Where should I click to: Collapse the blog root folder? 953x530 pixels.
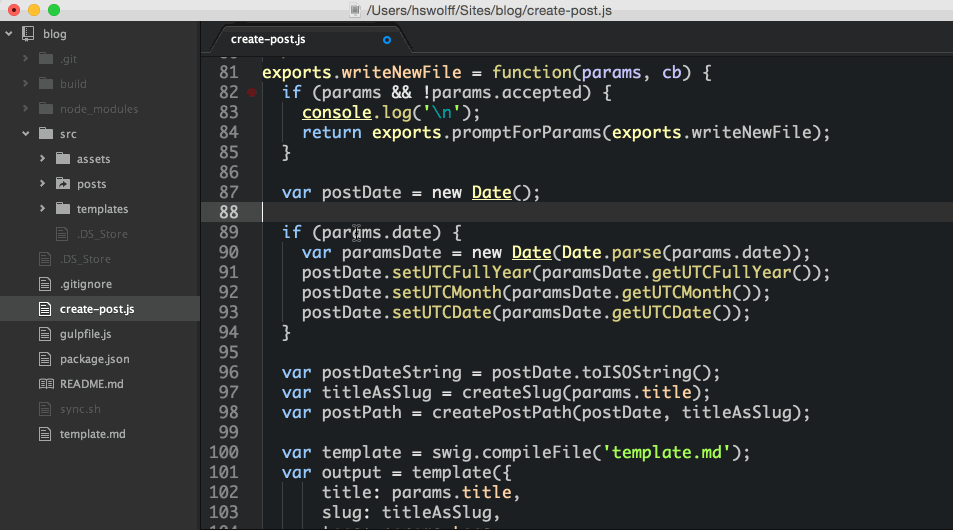pyautogui.click(x=9, y=34)
